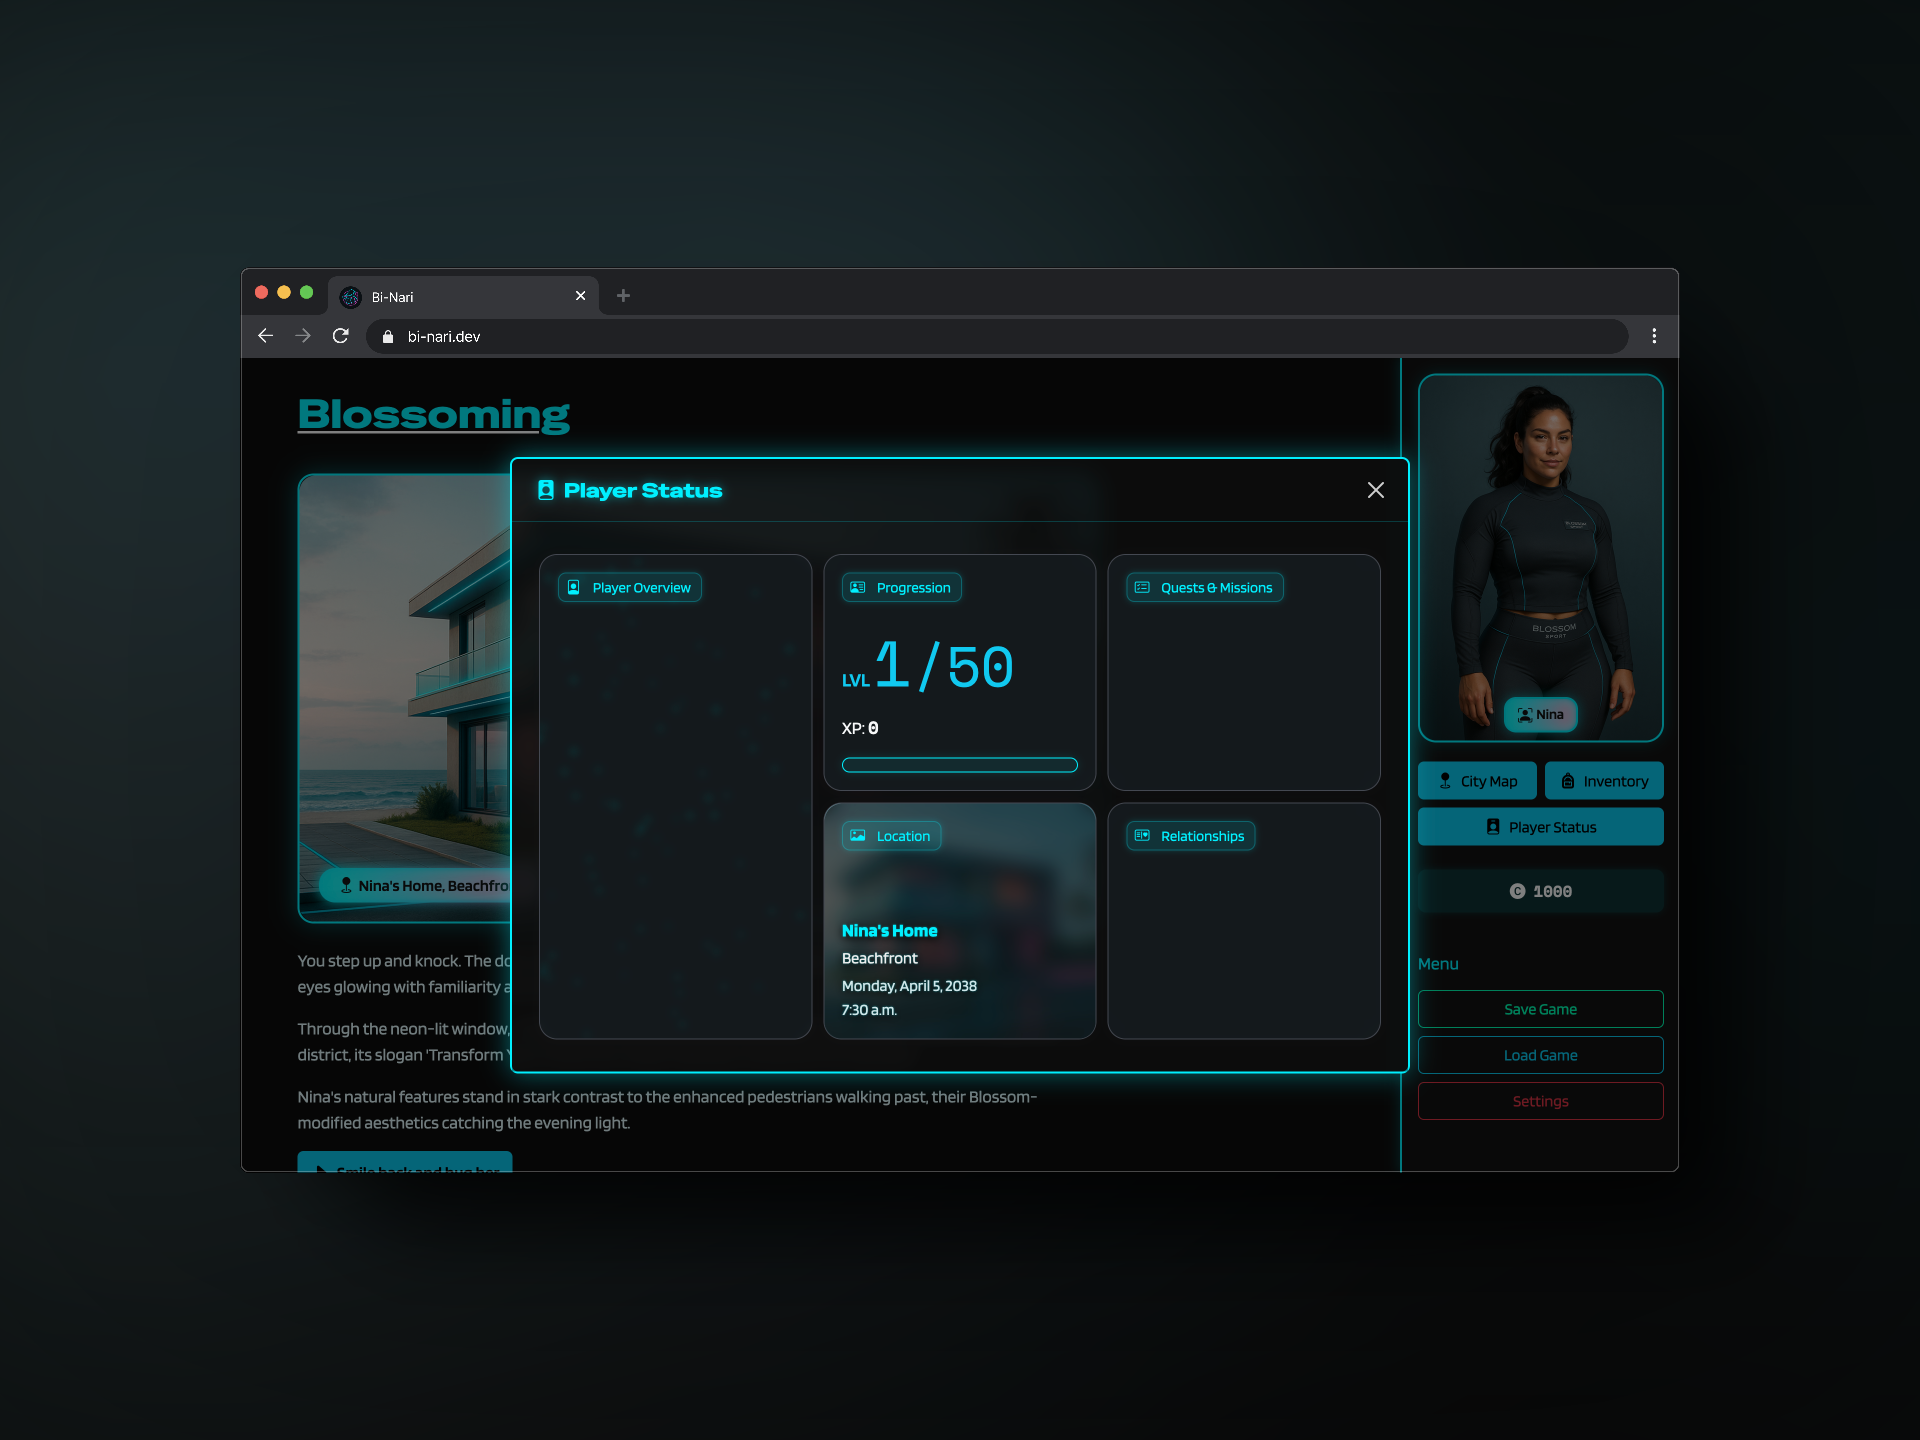Open the Inventory panel

[1604, 781]
